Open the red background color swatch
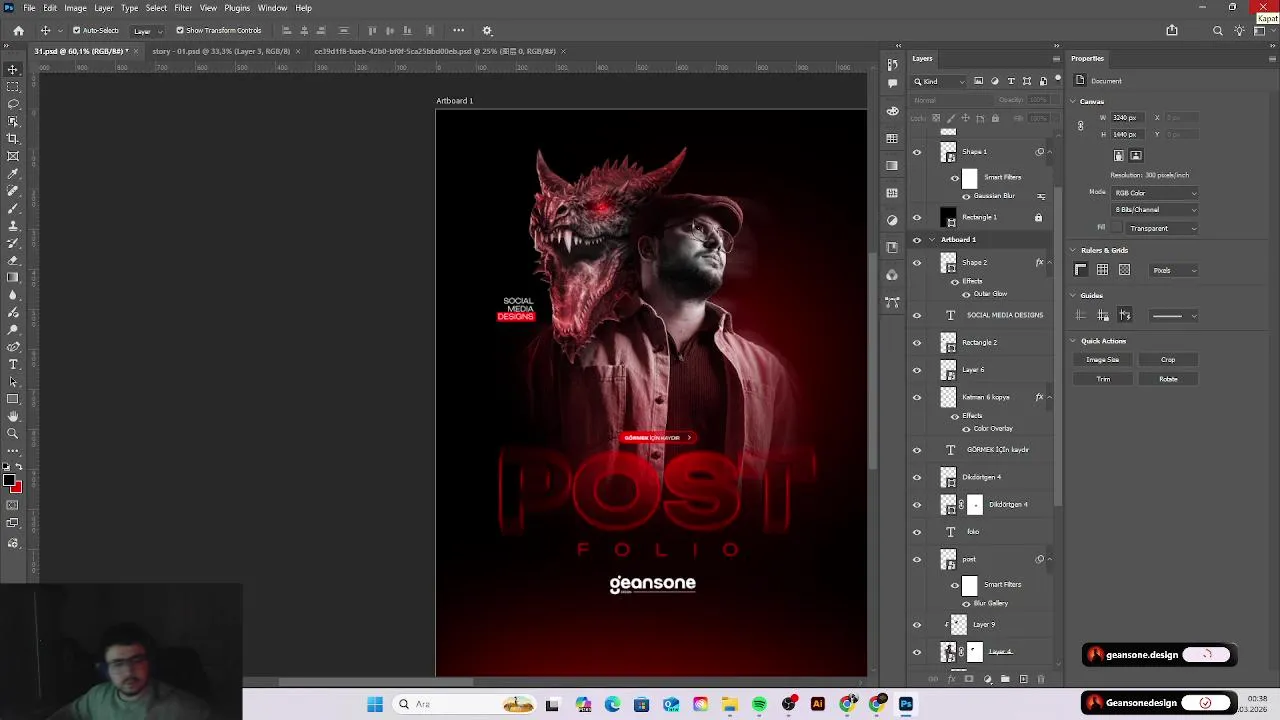The image size is (1280, 720). (18, 487)
